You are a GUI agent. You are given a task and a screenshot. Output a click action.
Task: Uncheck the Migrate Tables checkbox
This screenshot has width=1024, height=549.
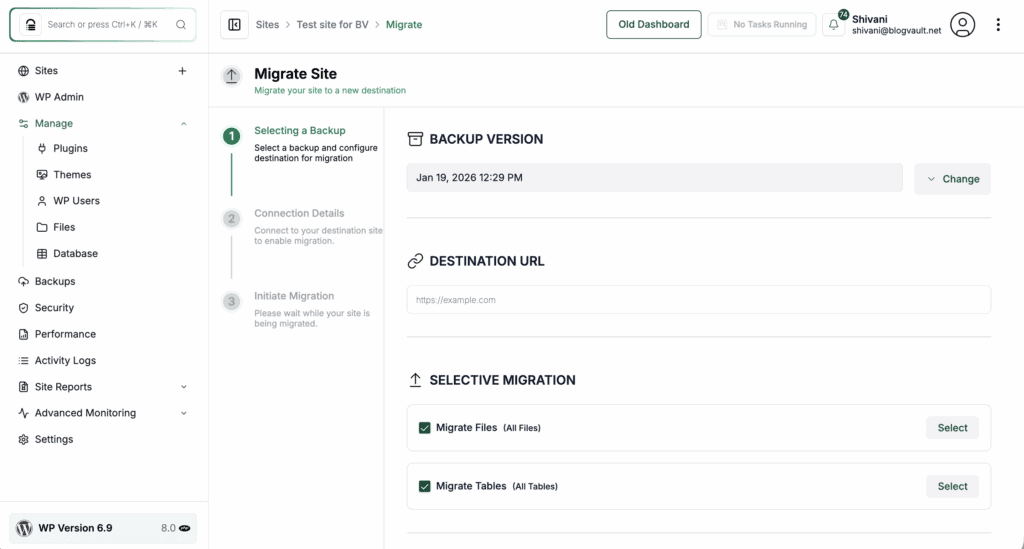424,486
